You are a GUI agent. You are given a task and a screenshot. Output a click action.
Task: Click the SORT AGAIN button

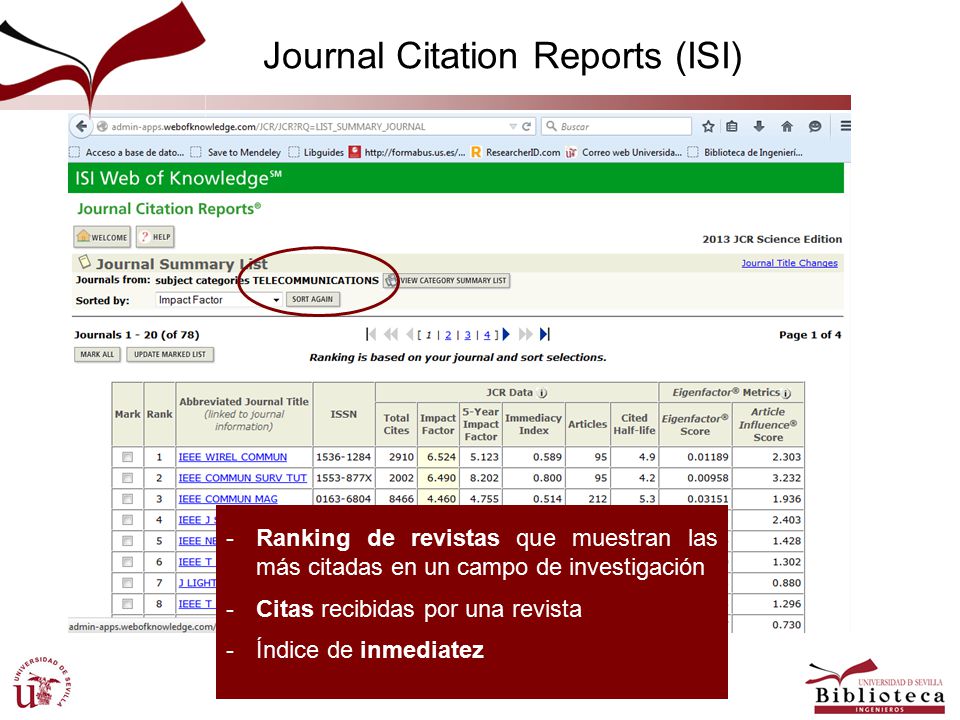tap(312, 299)
